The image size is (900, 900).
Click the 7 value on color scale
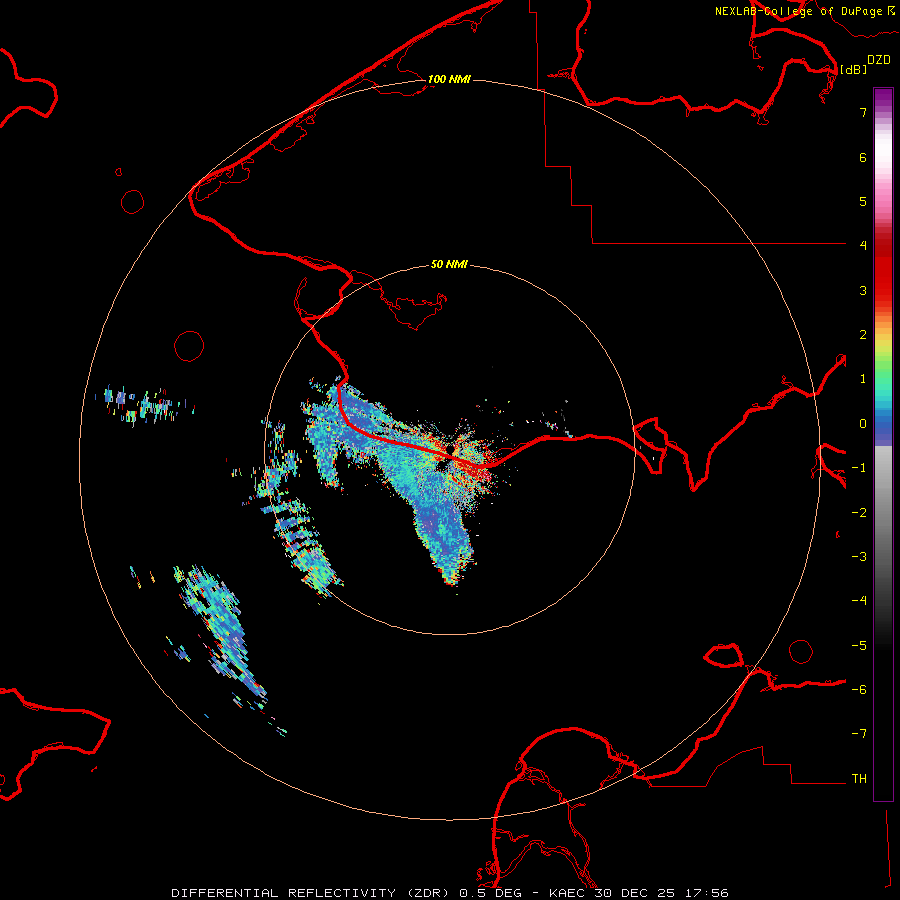coord(863,112)
